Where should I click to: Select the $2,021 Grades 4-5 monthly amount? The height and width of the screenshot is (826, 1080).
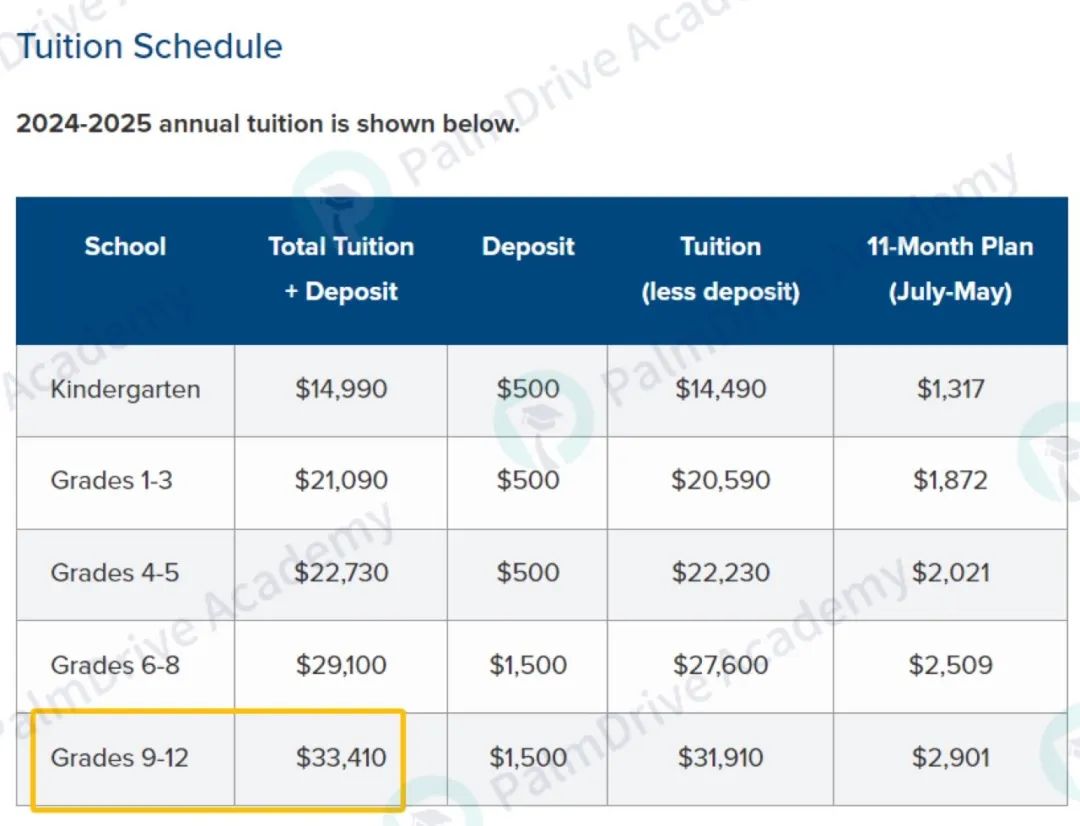click(951, 572)
